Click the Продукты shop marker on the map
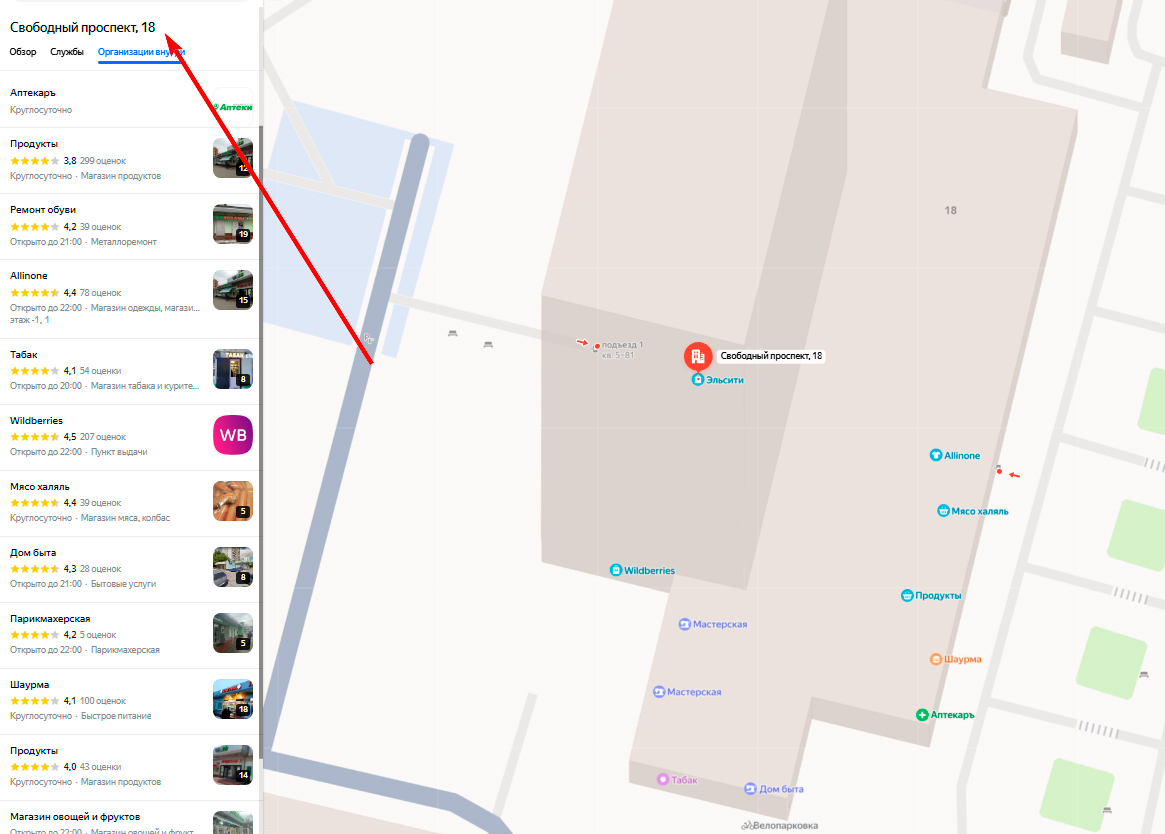The width and height of the screenshot is (1165, 834). pos(907,595)
